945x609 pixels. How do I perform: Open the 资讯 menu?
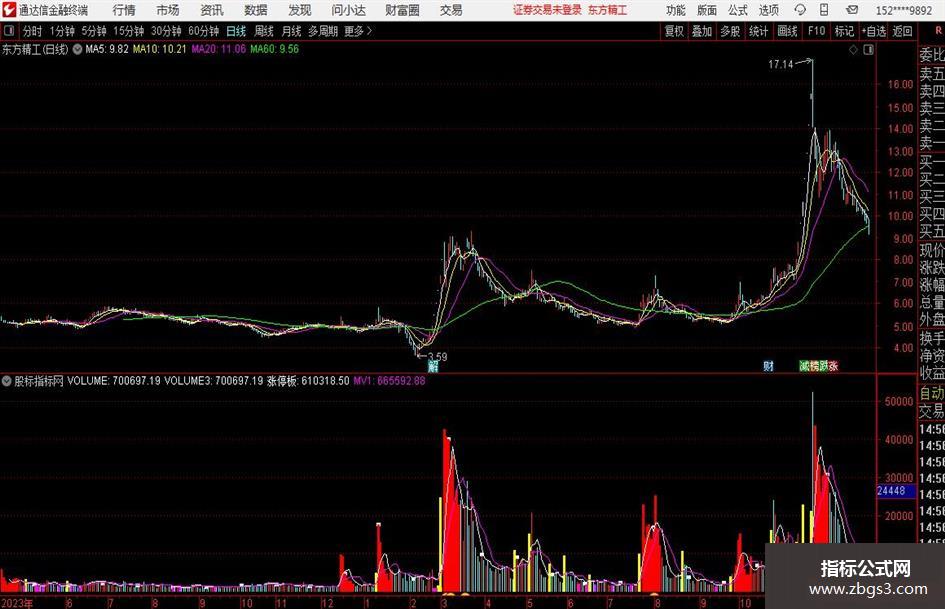[x=212, y=10]
